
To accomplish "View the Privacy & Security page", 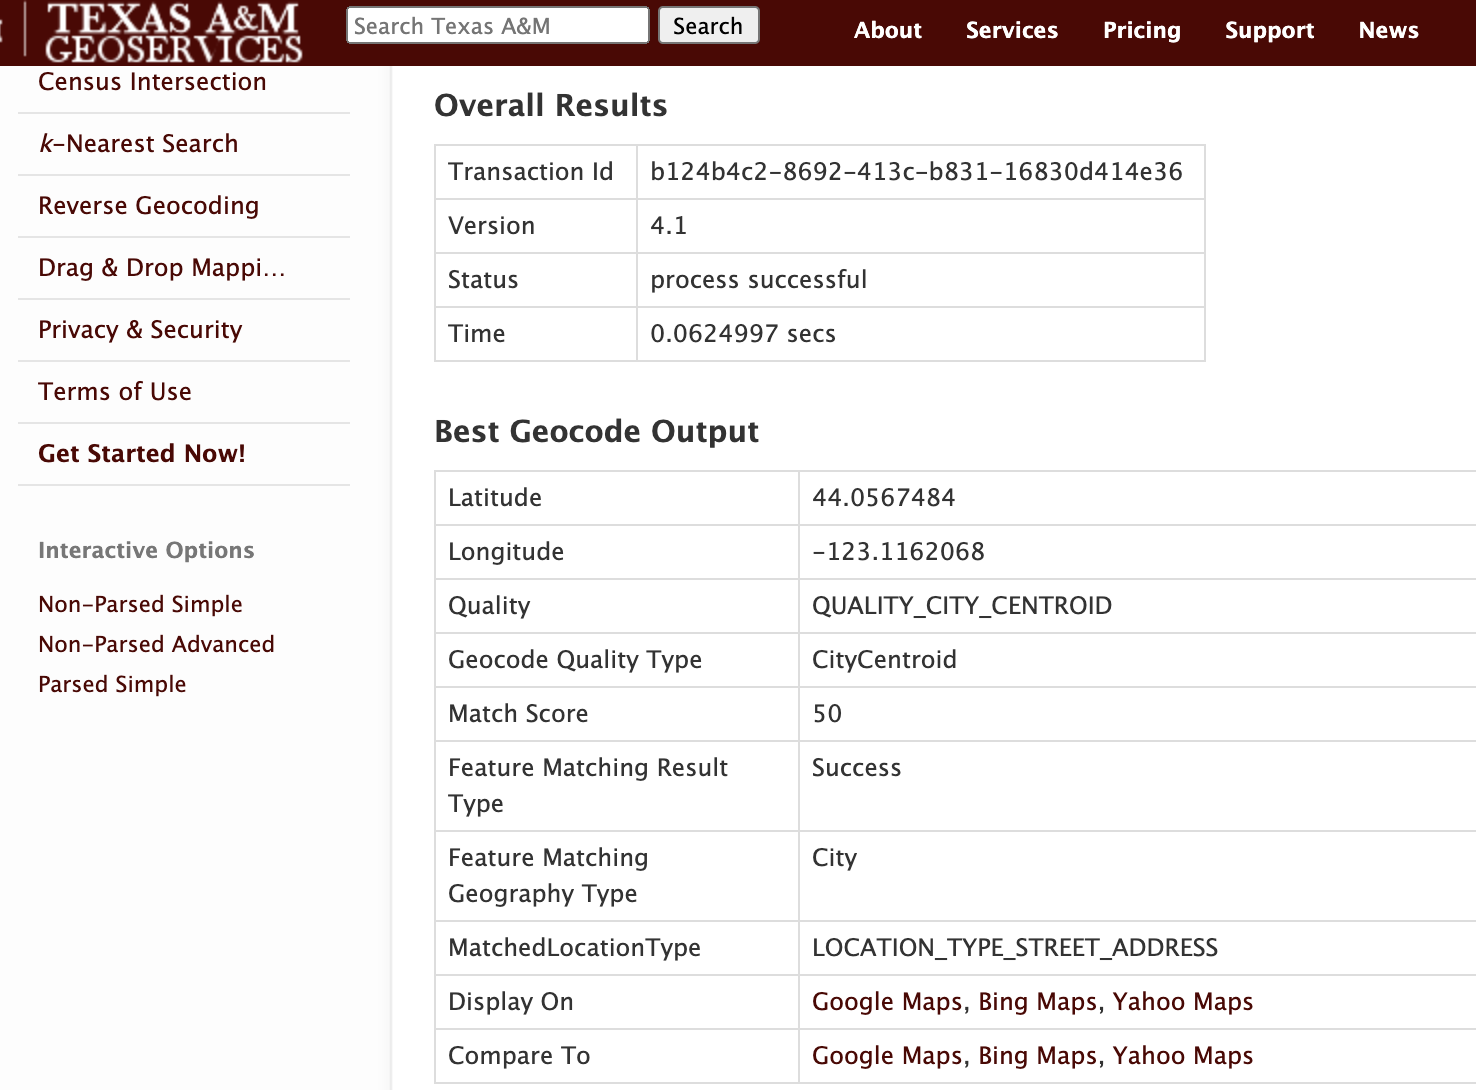I will click(140, 330).
